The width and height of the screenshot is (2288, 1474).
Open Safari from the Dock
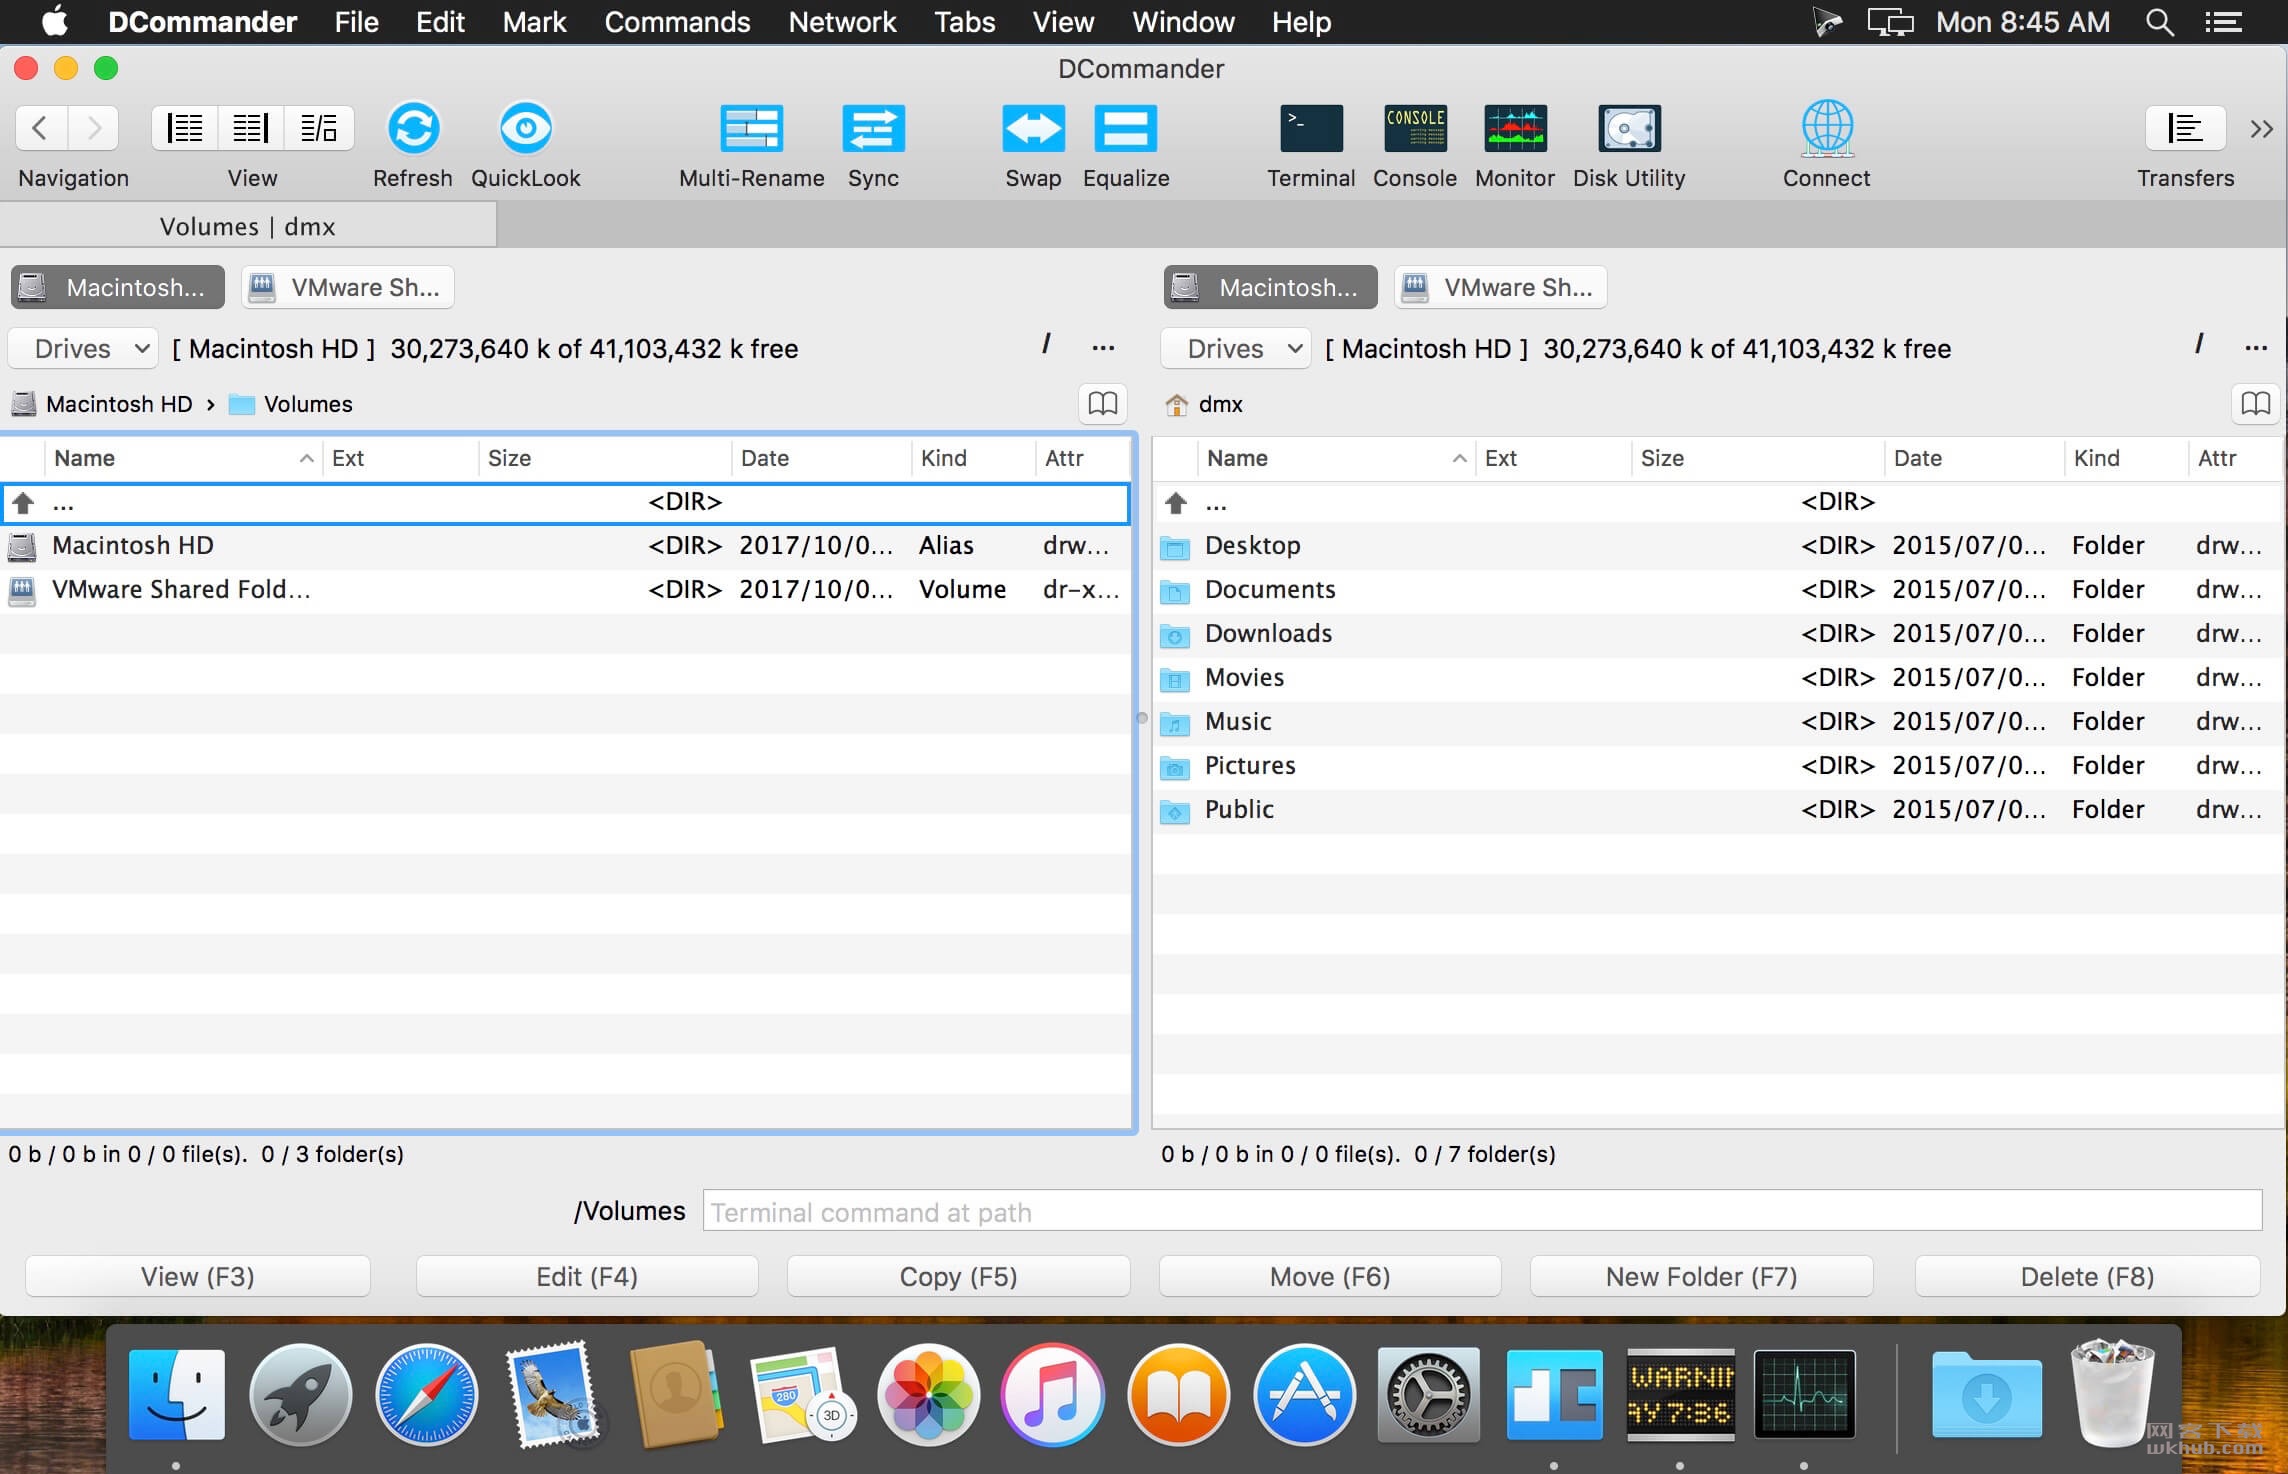click(427, 1395)
